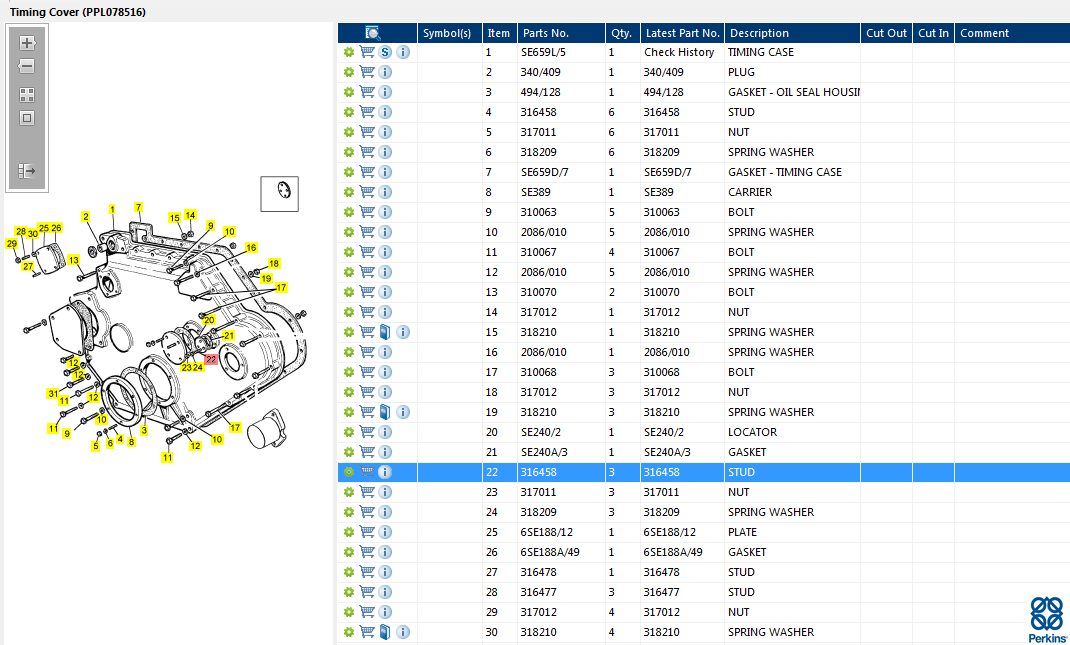Open the book icon on item 30 row
The width and height of the screenshot is (1070, 645).
point(385,632)
